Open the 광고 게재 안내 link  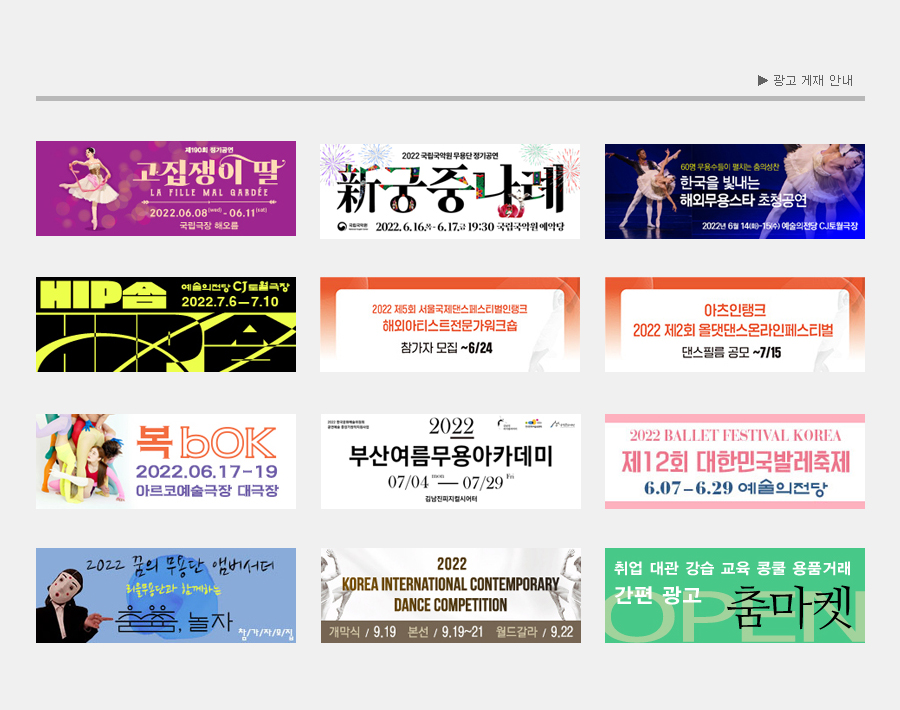(x=812, y=80)
